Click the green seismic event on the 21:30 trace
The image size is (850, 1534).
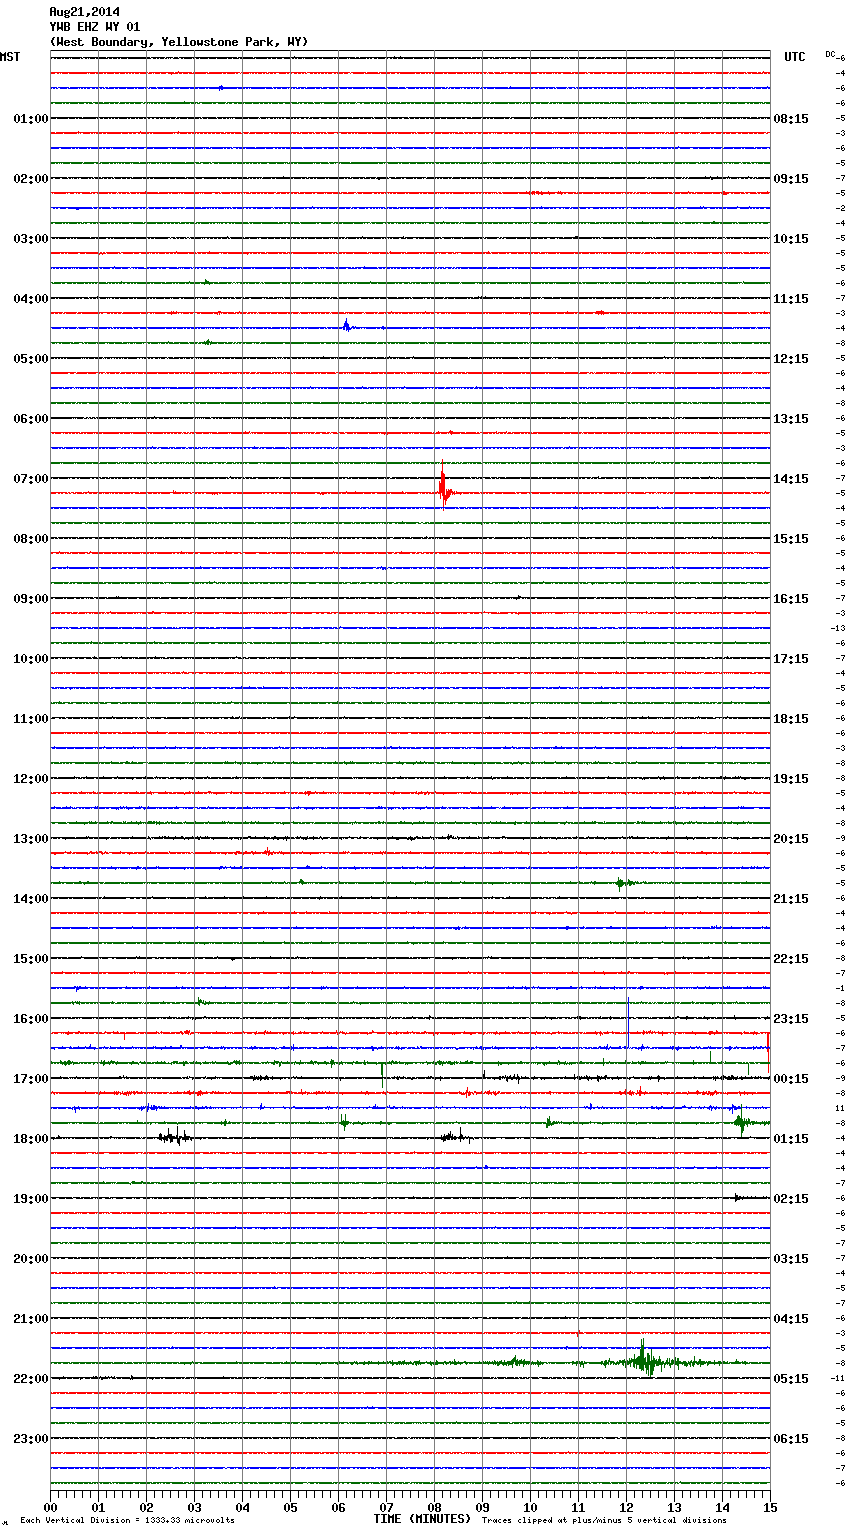(645, 1360)
